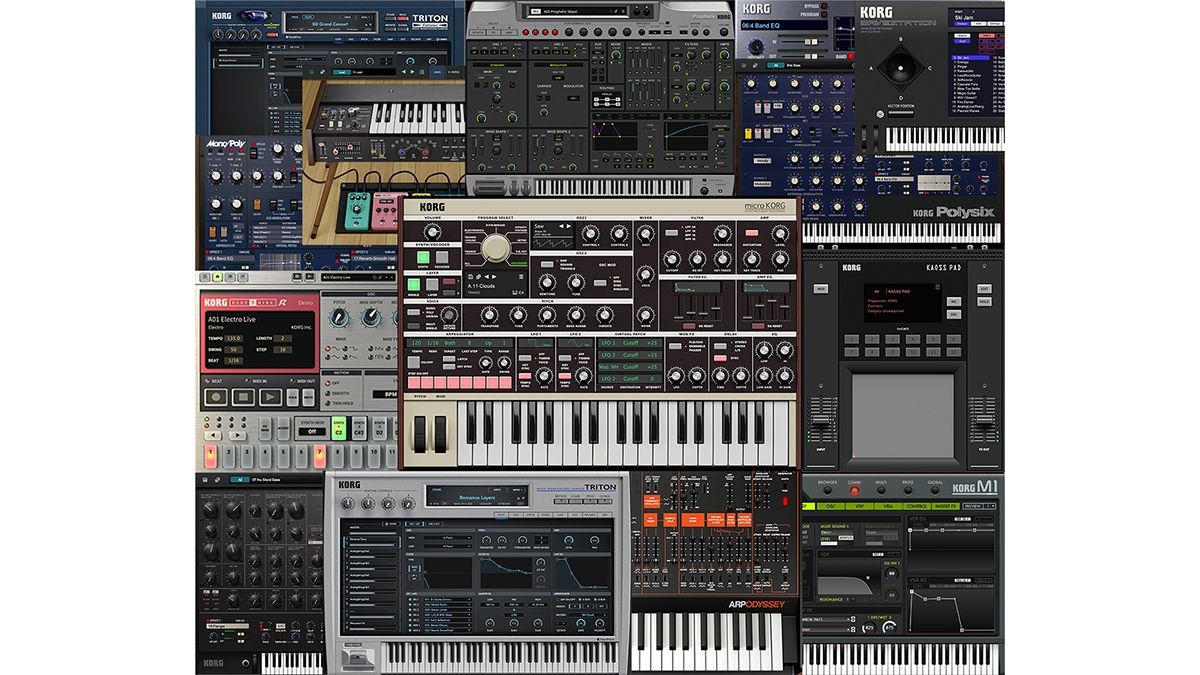
Task: Open the HIGH program dropdown on the Triton
Action: 445,539
